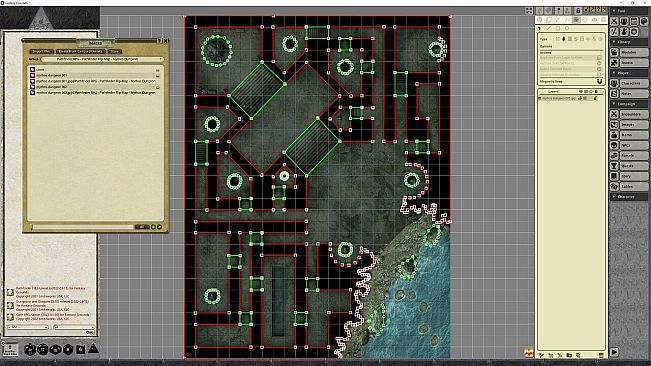The height and width of the screenshot is (366, 651).
Task: Expand the Character sidebar section
Action: pyautogui.click(x=628, y=197)
